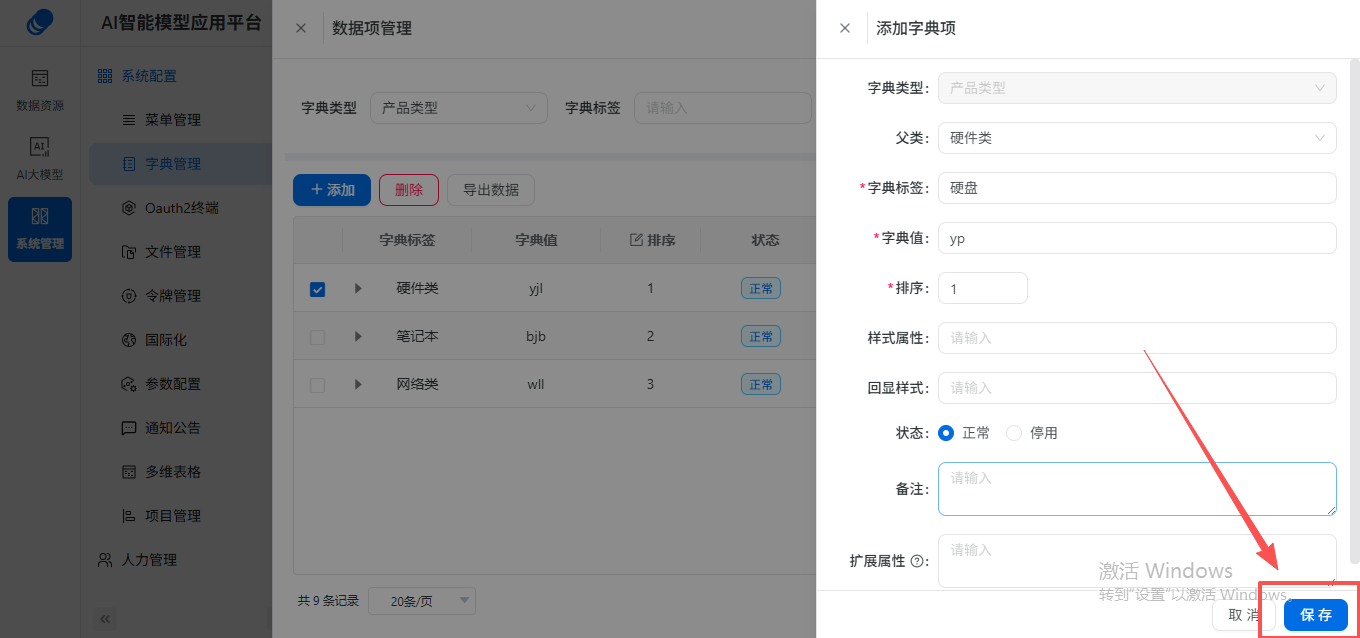Viewport: 1360px width, 638px height.
Task: Close the 数据项管理 panel
Action: point(301,28)
